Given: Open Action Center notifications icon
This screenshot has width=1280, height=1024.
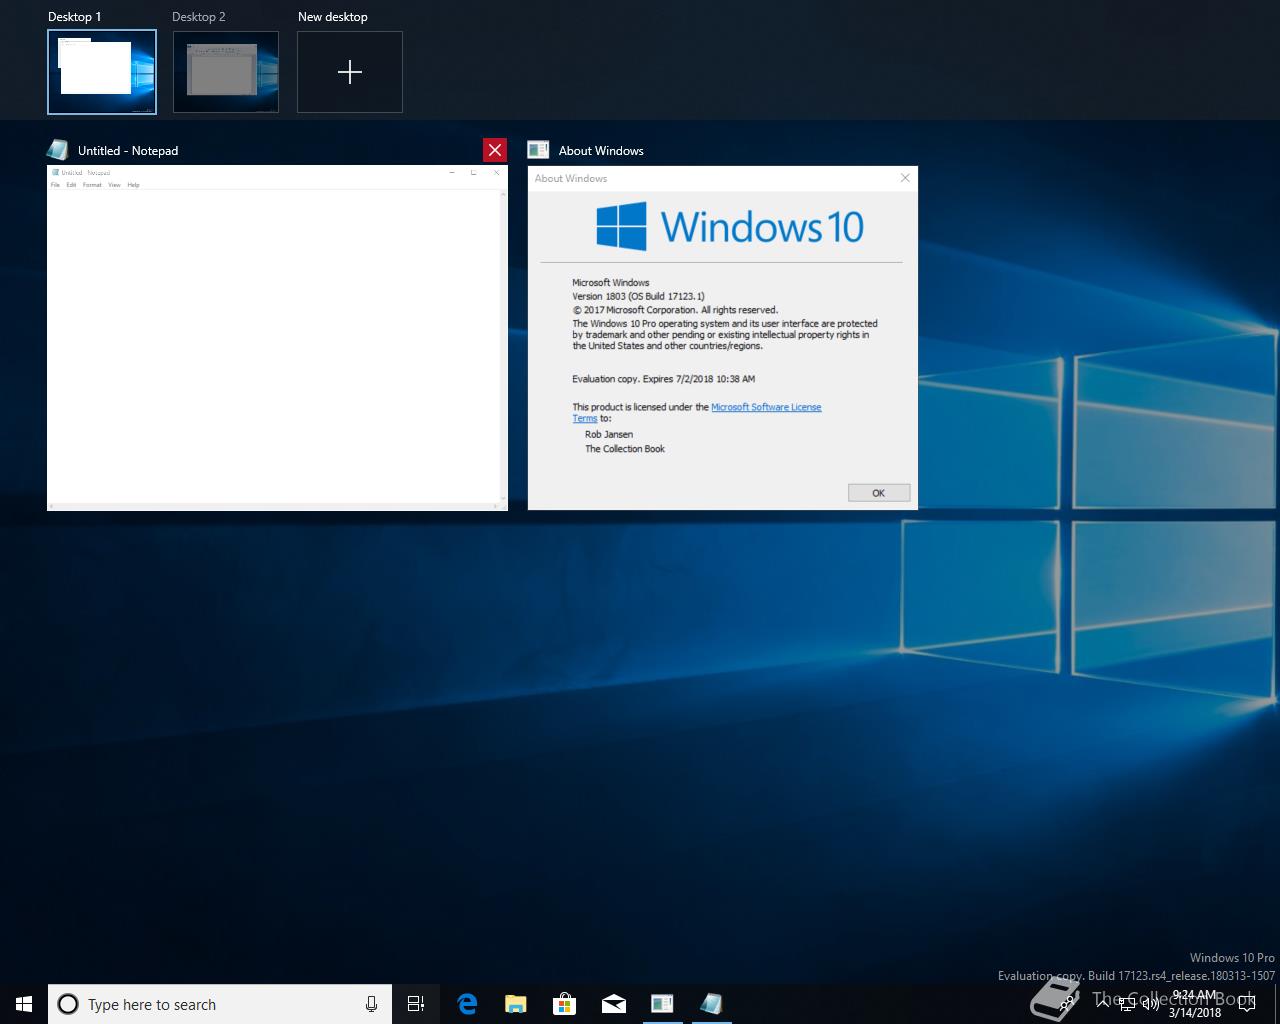Looking at the screenshot, I should (x=1246, y=1004).
